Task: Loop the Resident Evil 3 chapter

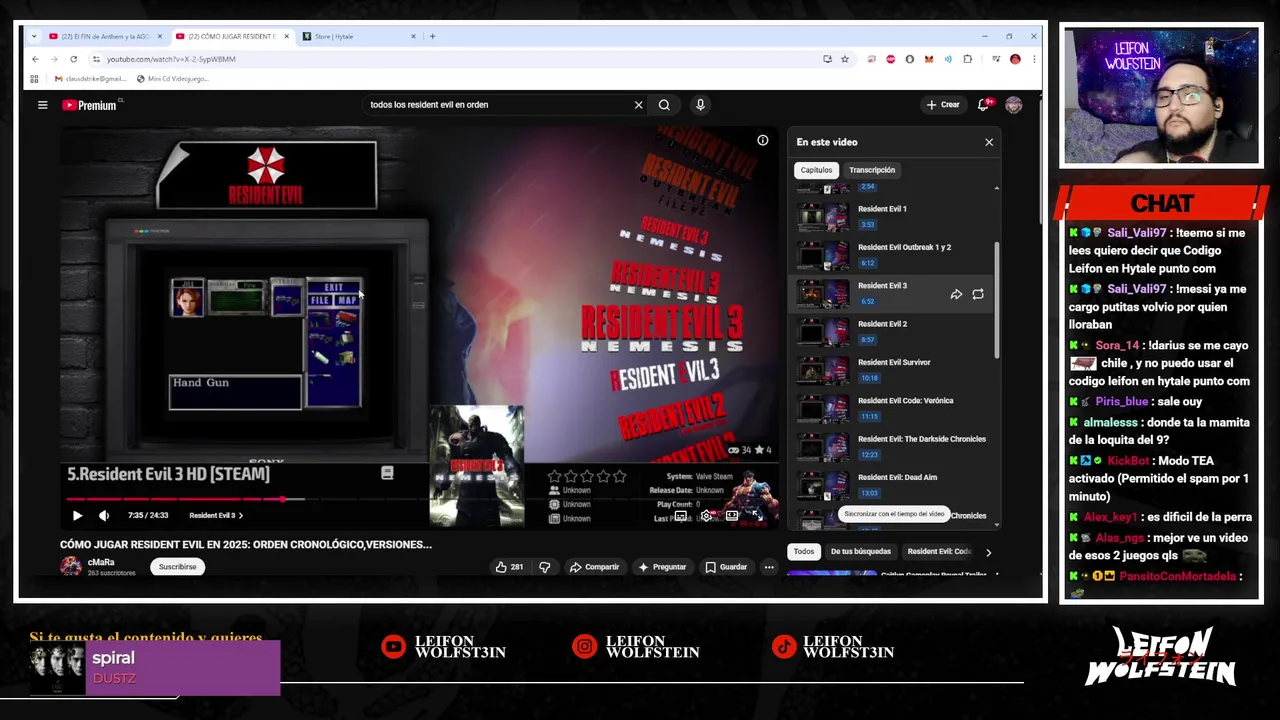Action: [978, 294]
